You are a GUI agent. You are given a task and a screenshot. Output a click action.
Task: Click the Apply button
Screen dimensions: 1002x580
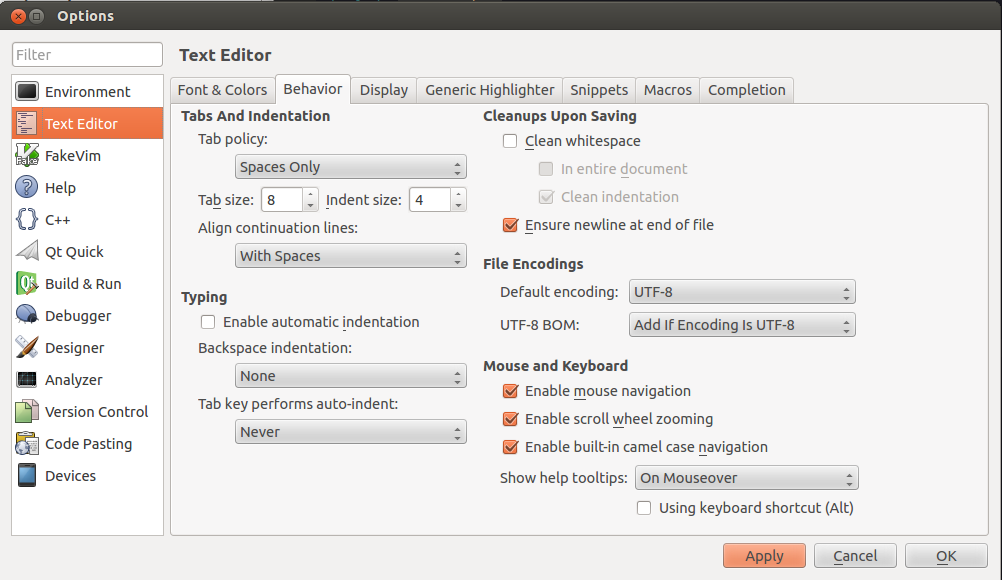[764, 556]
